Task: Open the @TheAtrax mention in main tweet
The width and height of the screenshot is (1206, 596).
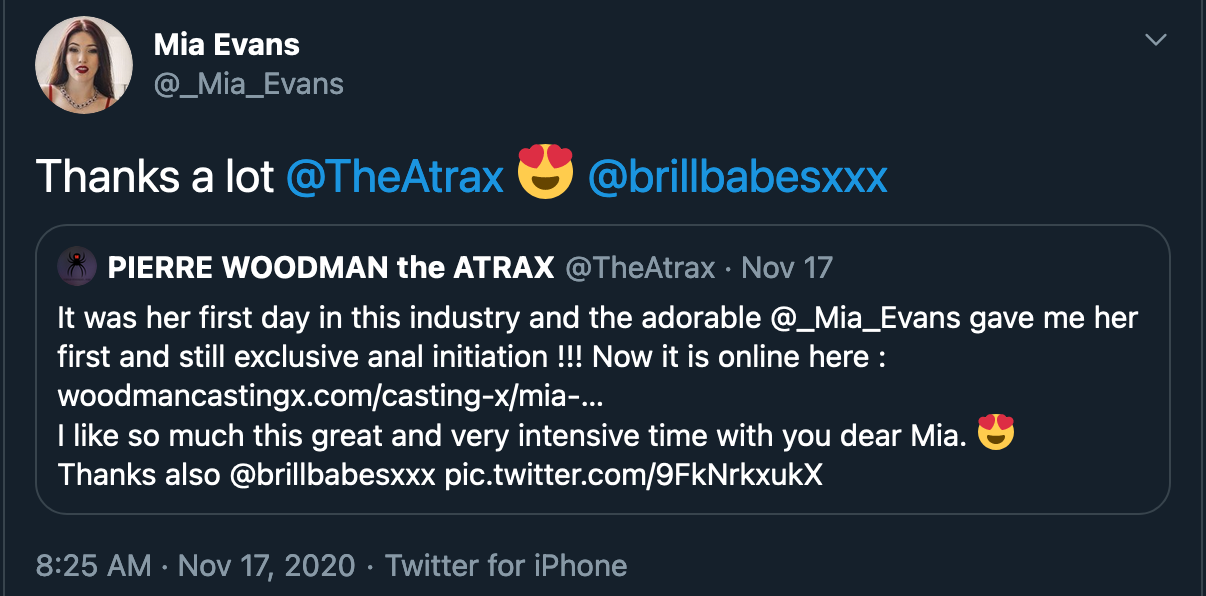Action: [x=394, y=177]
